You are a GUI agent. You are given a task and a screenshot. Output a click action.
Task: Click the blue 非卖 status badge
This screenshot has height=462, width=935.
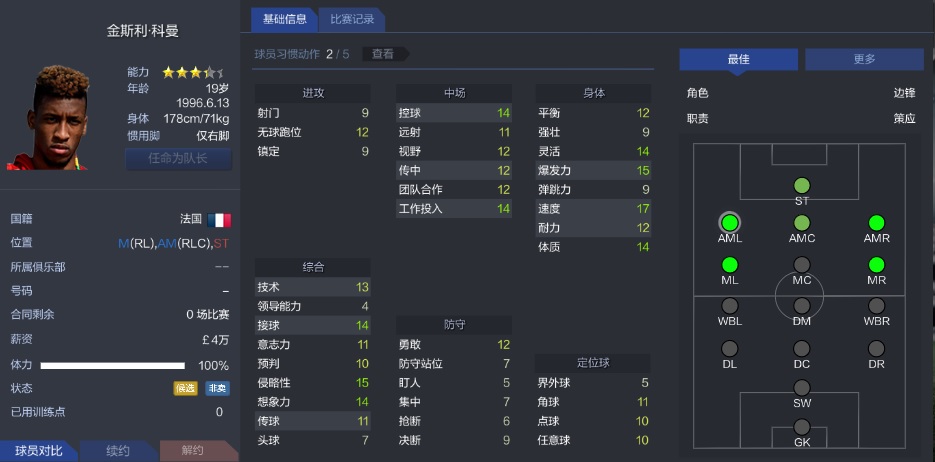[x=217, y=389]
